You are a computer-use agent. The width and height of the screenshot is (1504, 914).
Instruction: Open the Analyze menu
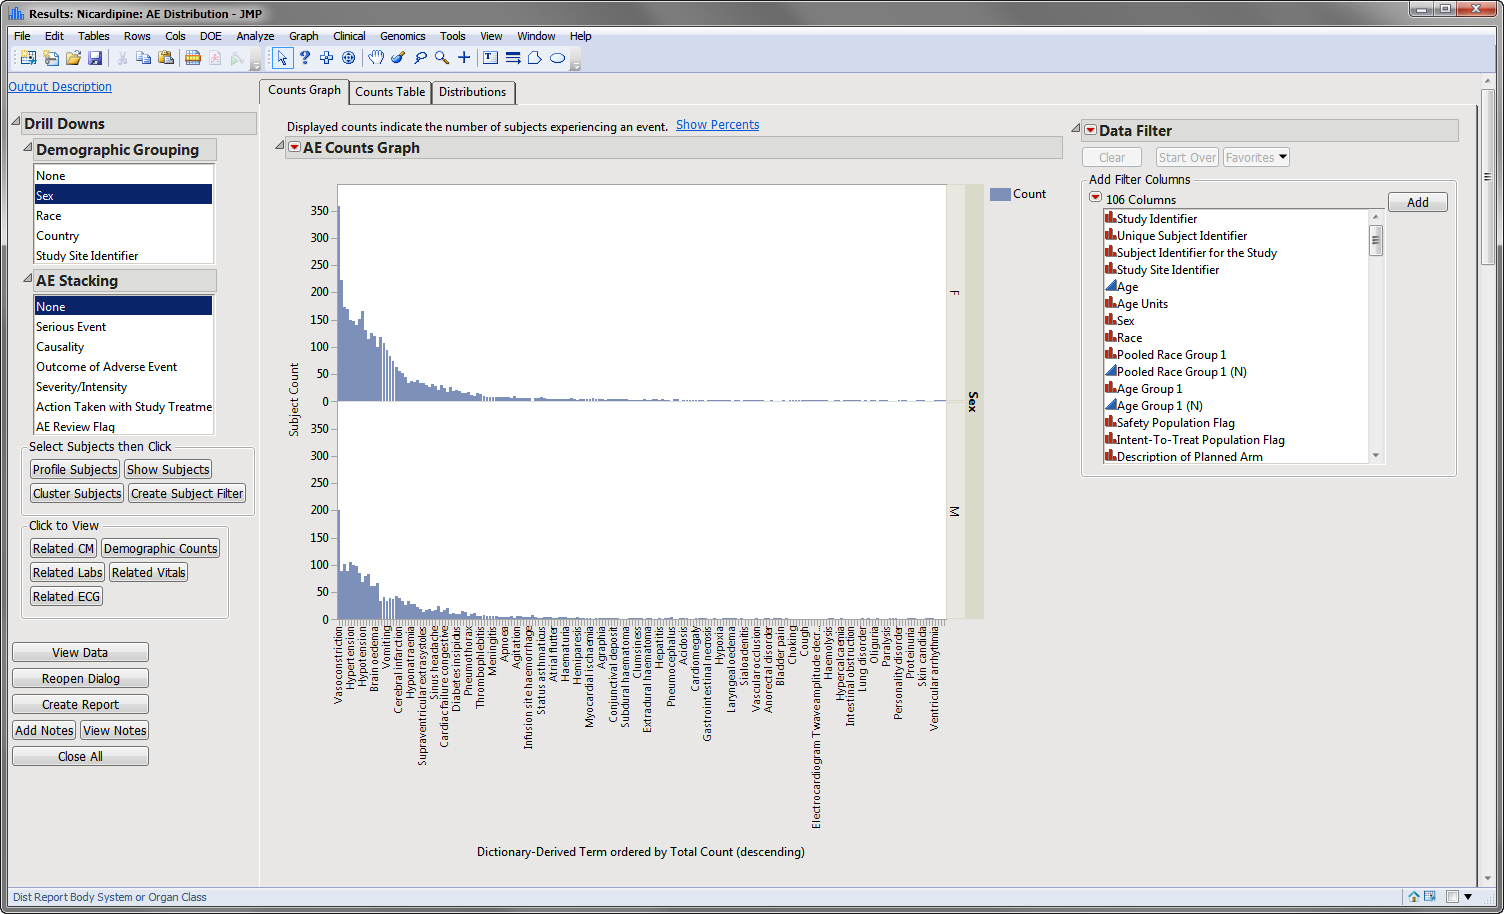coord(255,36)
